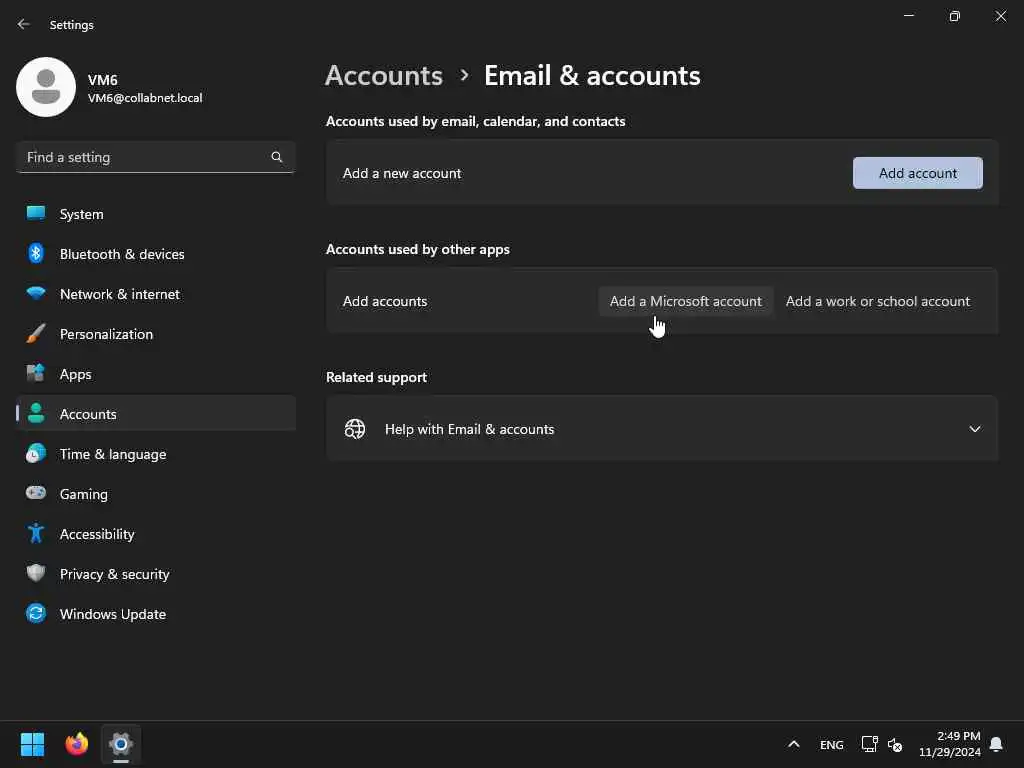Expand Help with Email & accounts
The image size is (1024, 768).
coord(662,429)
